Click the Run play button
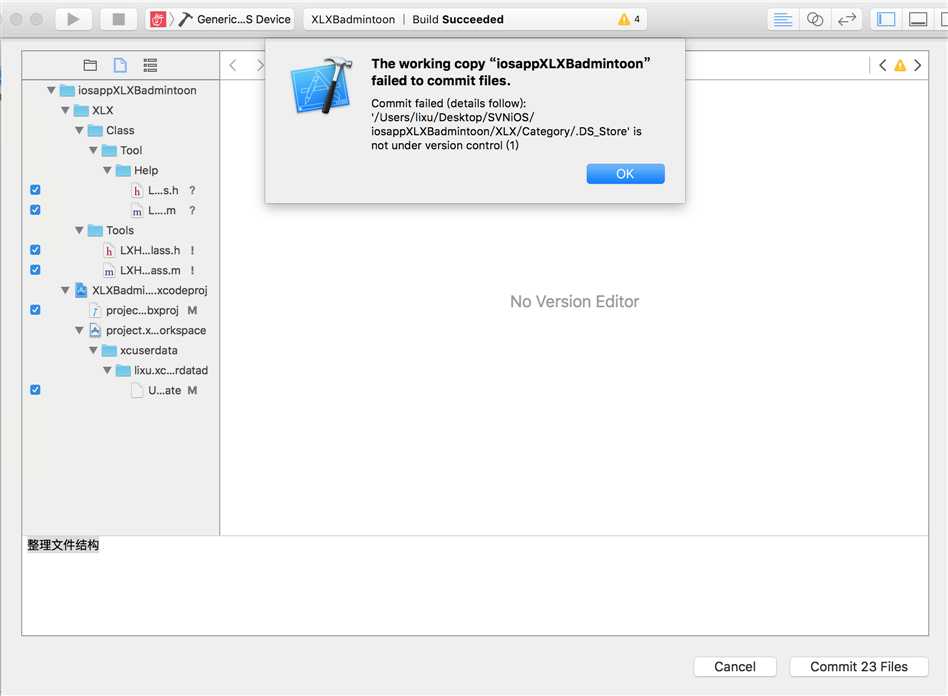The width and height of the screenshot is (948, 696). 73,19
